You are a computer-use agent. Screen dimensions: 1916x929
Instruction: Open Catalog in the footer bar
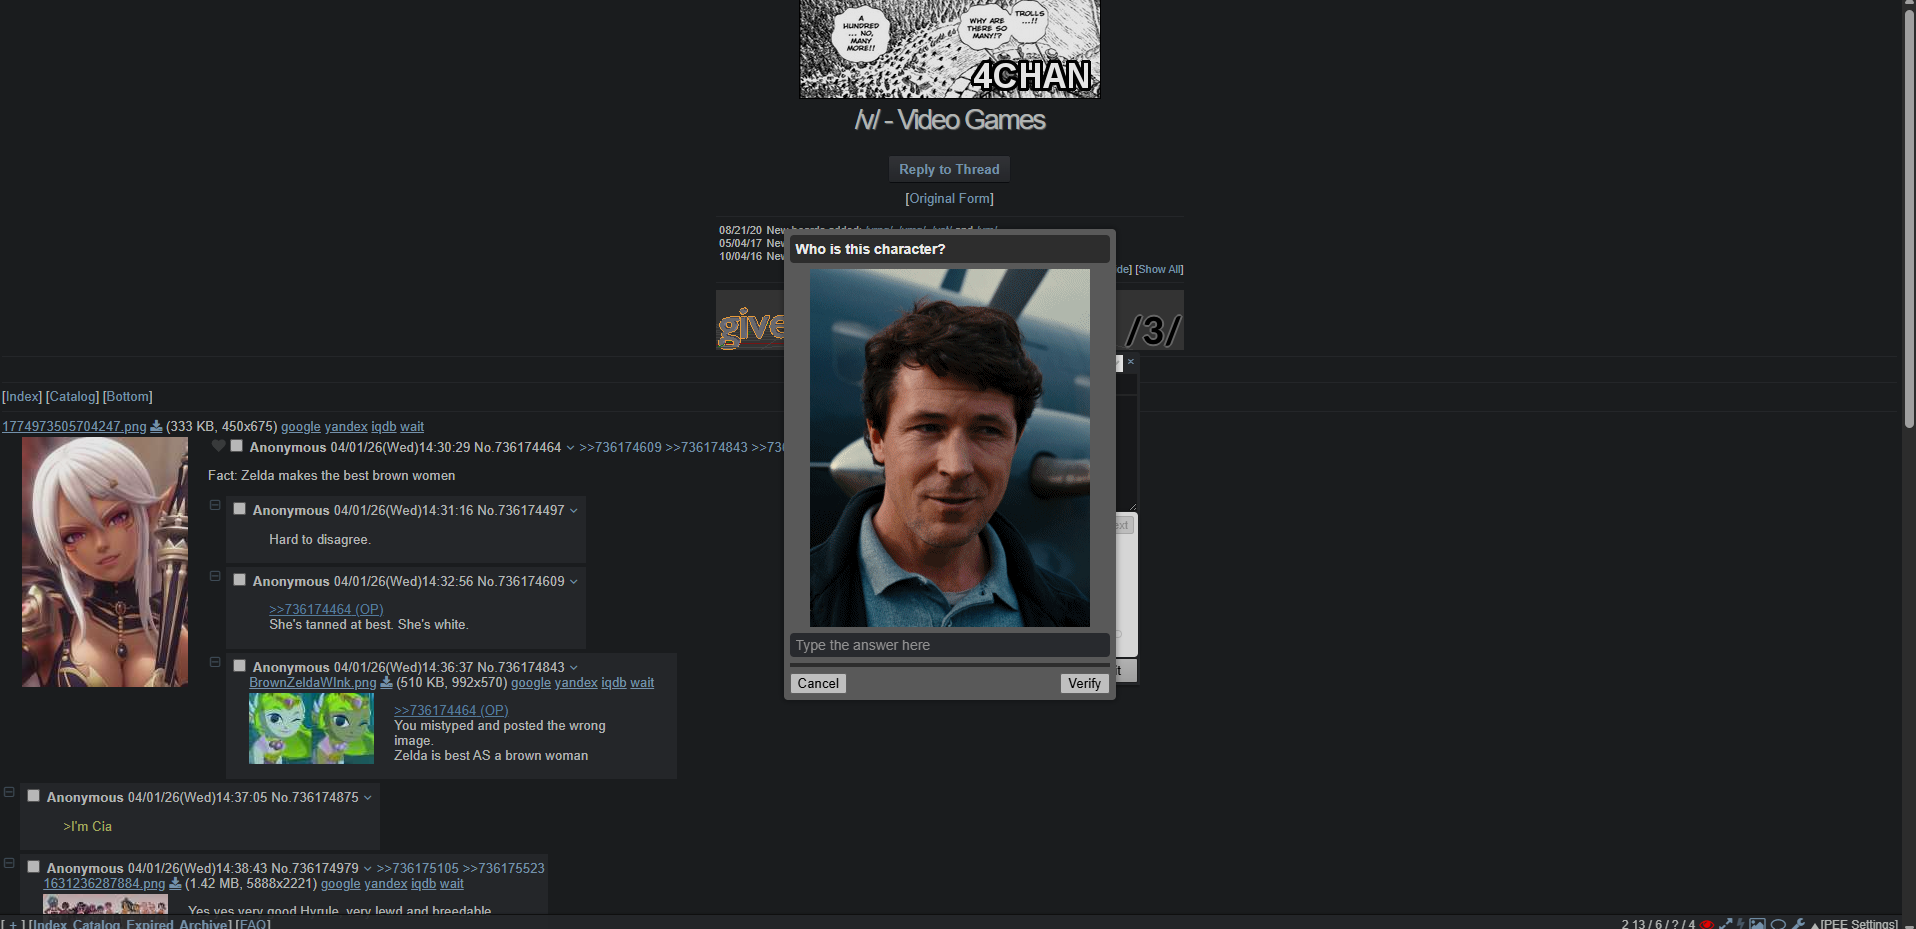pyautogui.click(x=96, y=924)
